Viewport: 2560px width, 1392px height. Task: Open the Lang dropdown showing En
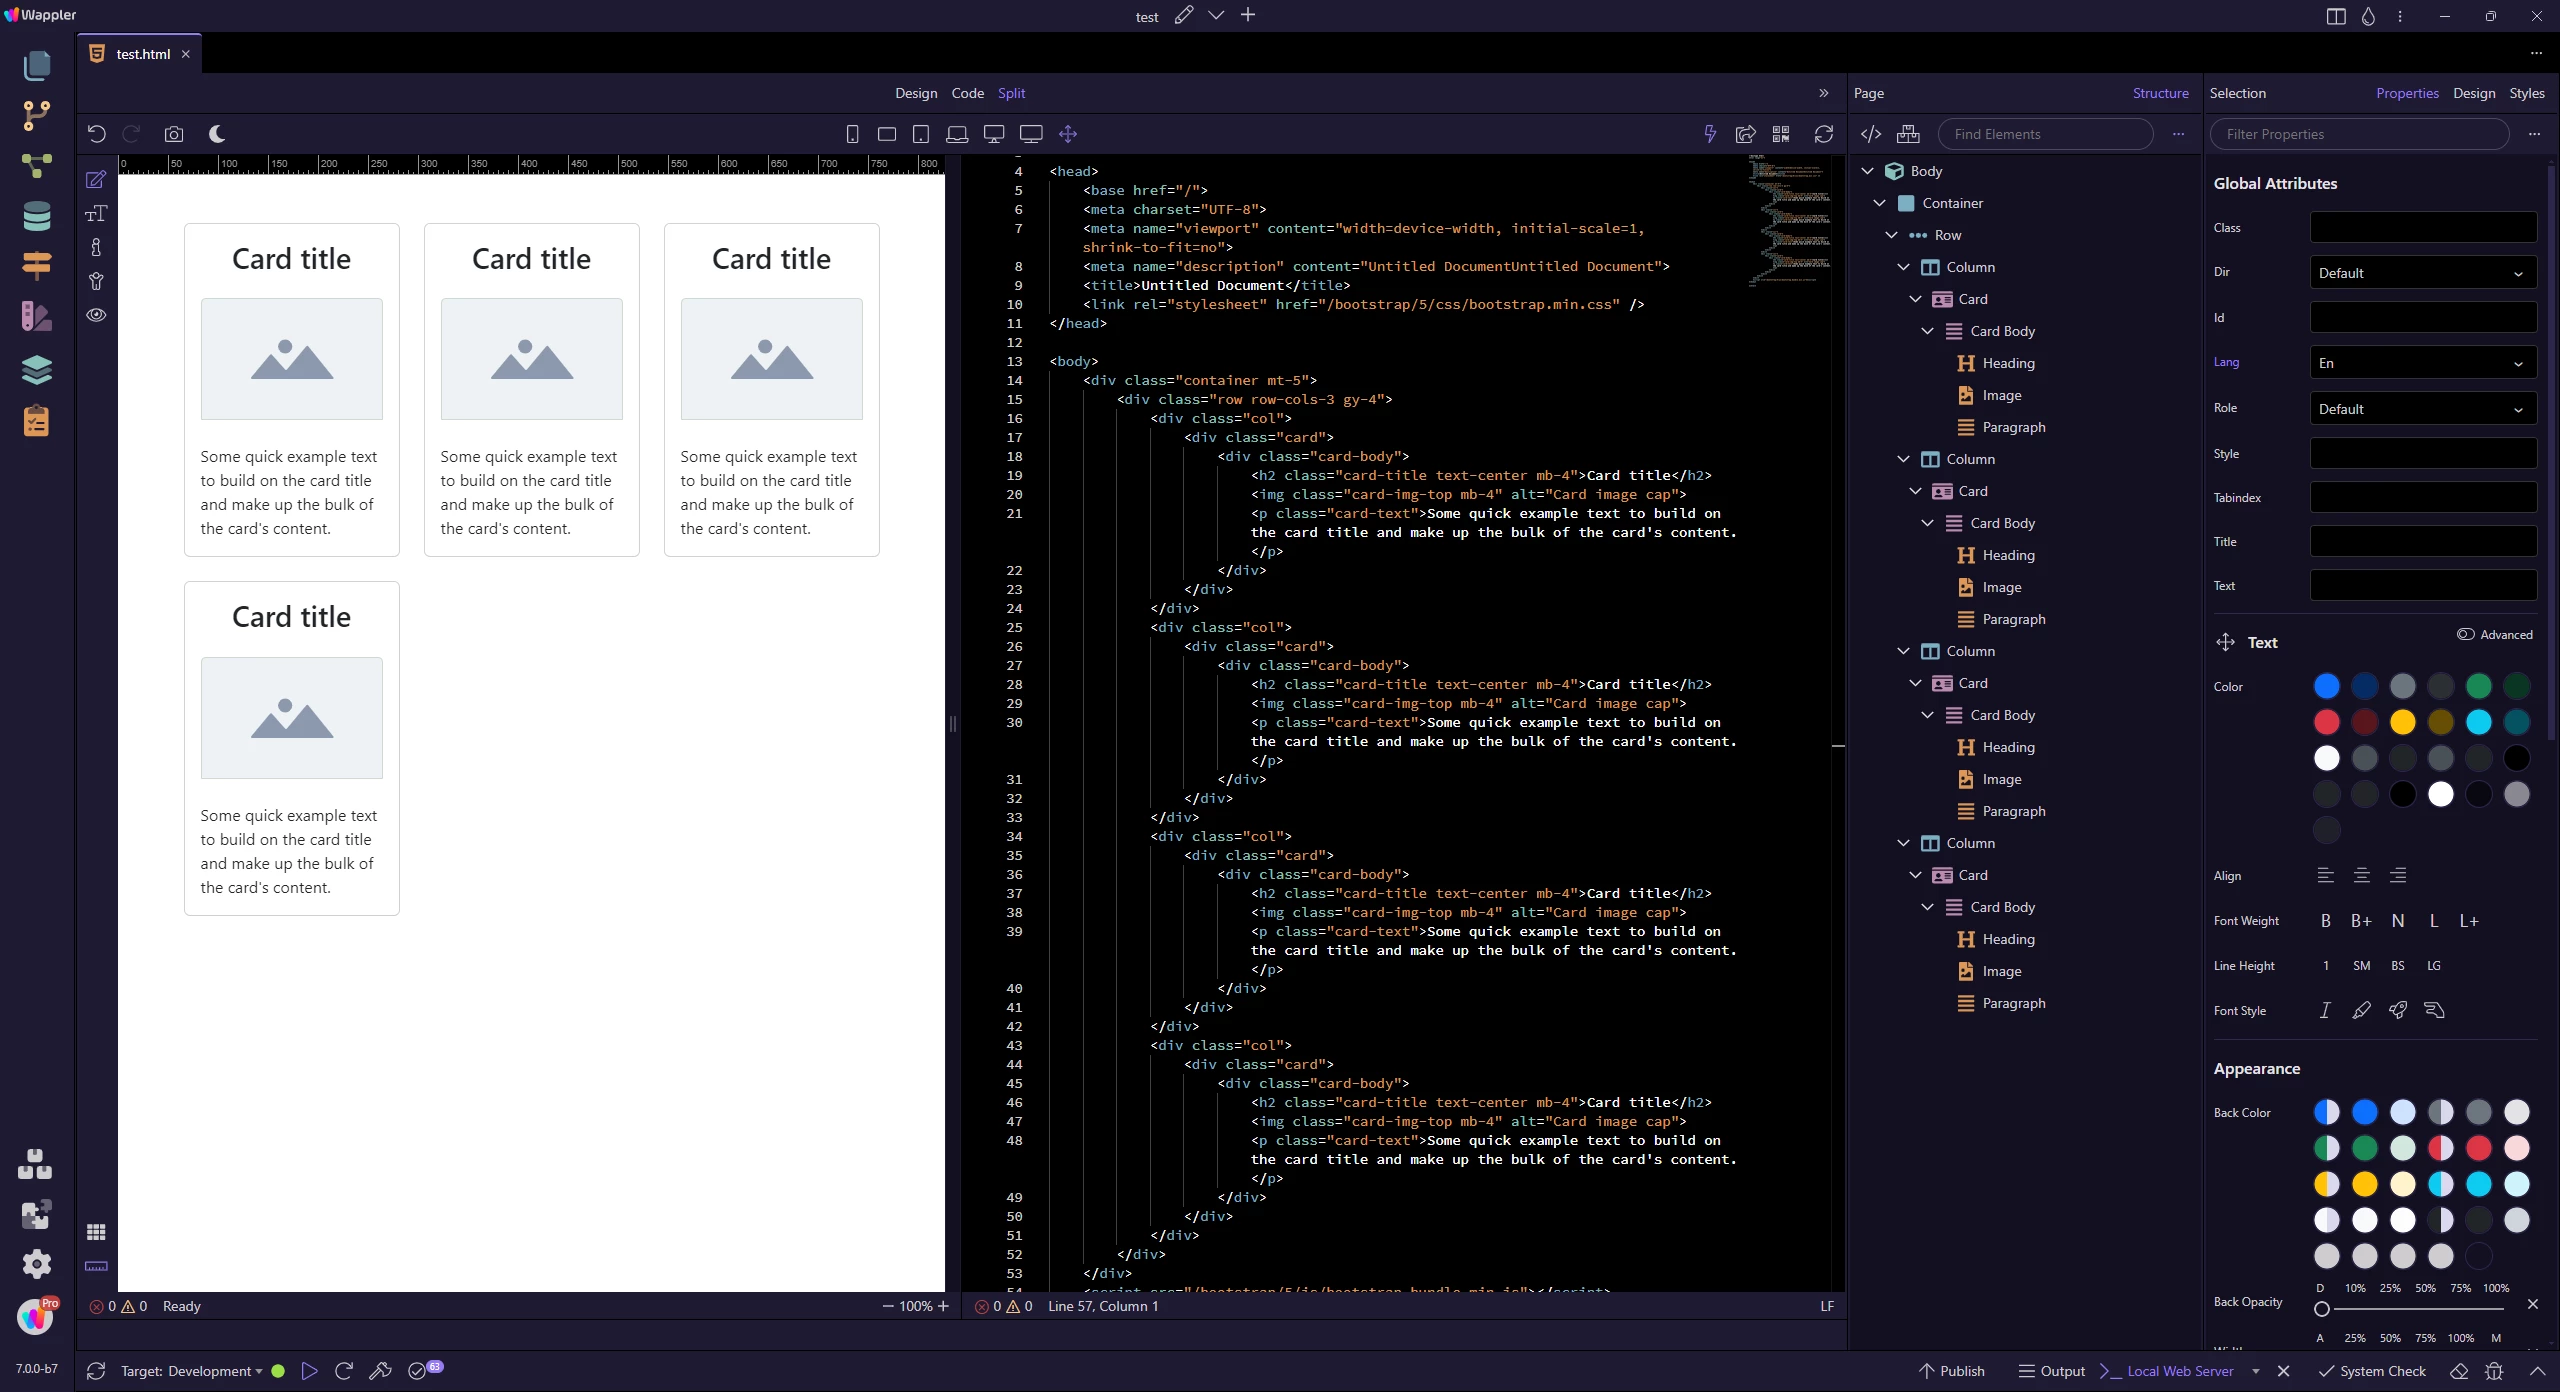pos(2422,363)
